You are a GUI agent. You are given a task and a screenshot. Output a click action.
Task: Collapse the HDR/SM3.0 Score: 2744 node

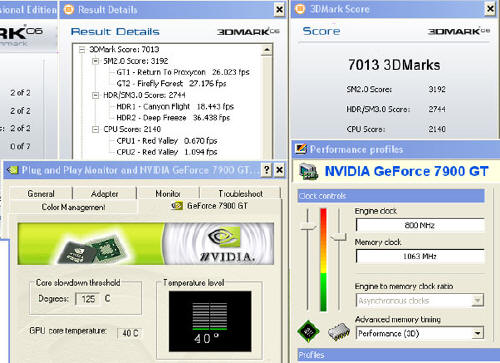95,96
